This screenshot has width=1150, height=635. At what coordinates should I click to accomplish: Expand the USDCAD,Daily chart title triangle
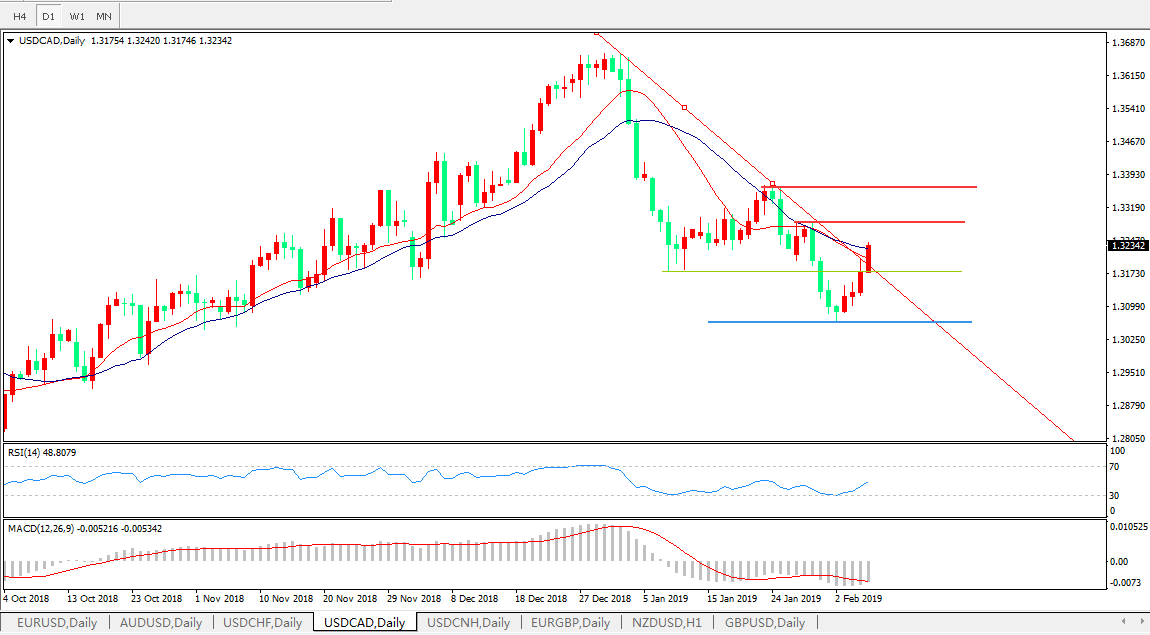coord(11,41)
